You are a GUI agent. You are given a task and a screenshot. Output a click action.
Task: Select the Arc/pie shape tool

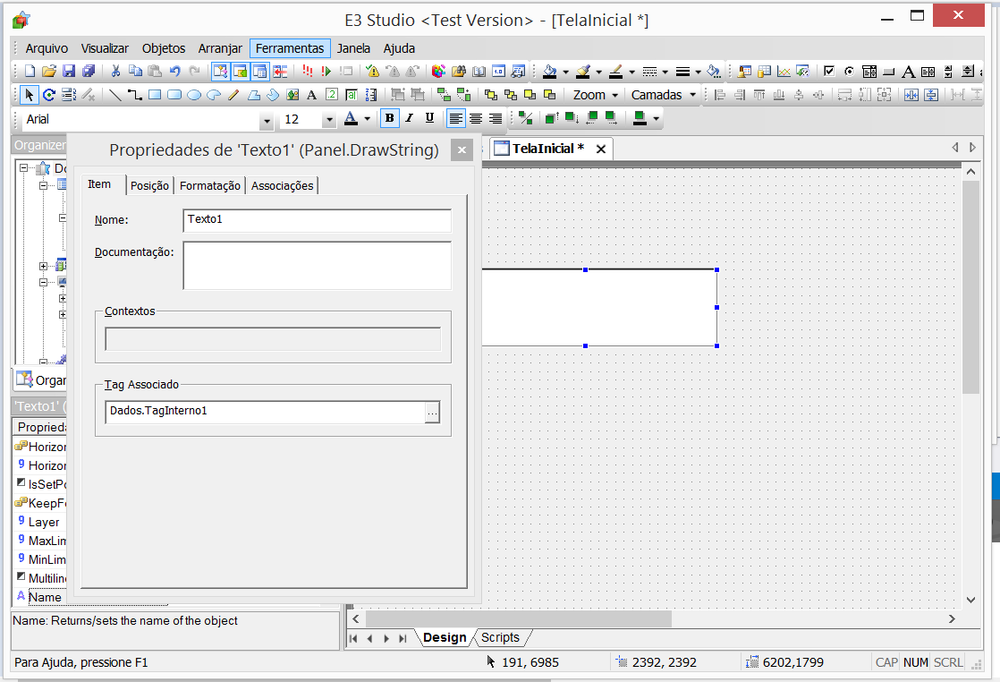tap(214, 95)
